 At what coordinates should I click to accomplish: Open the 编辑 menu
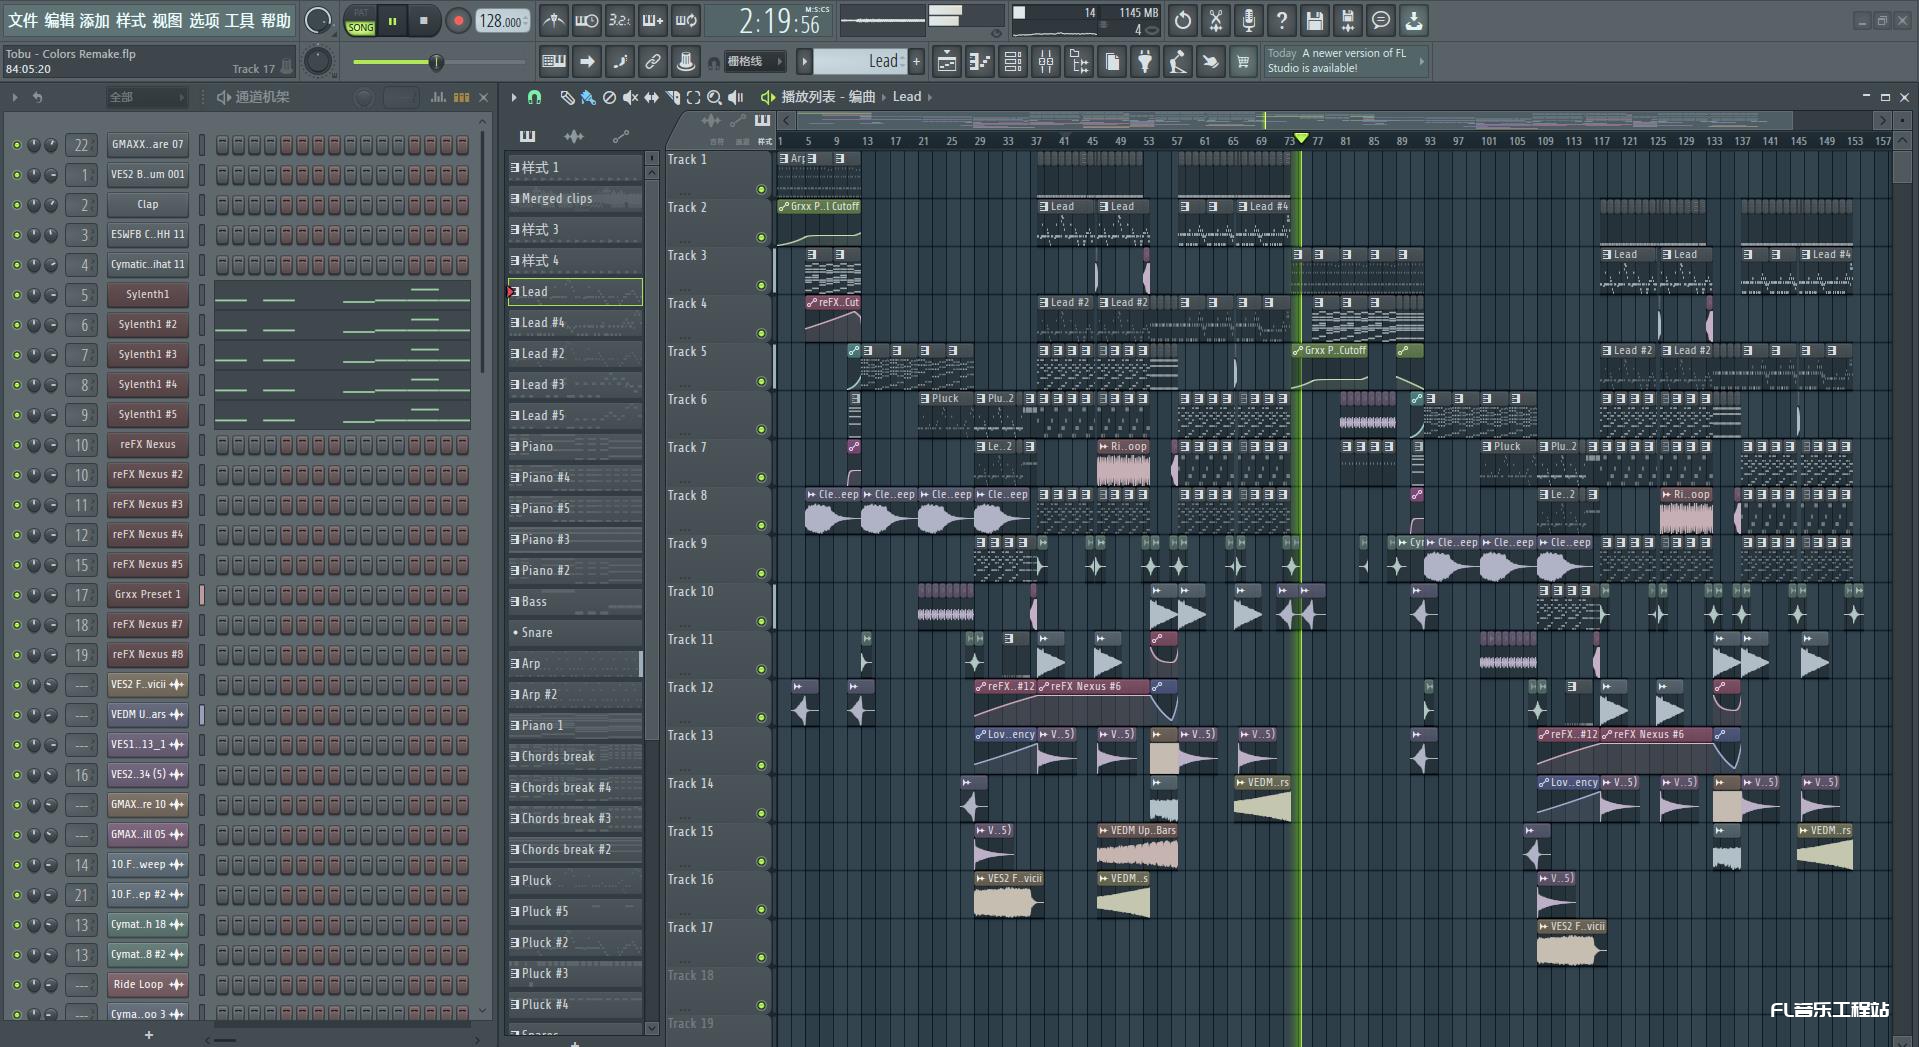tap(59, 20)
